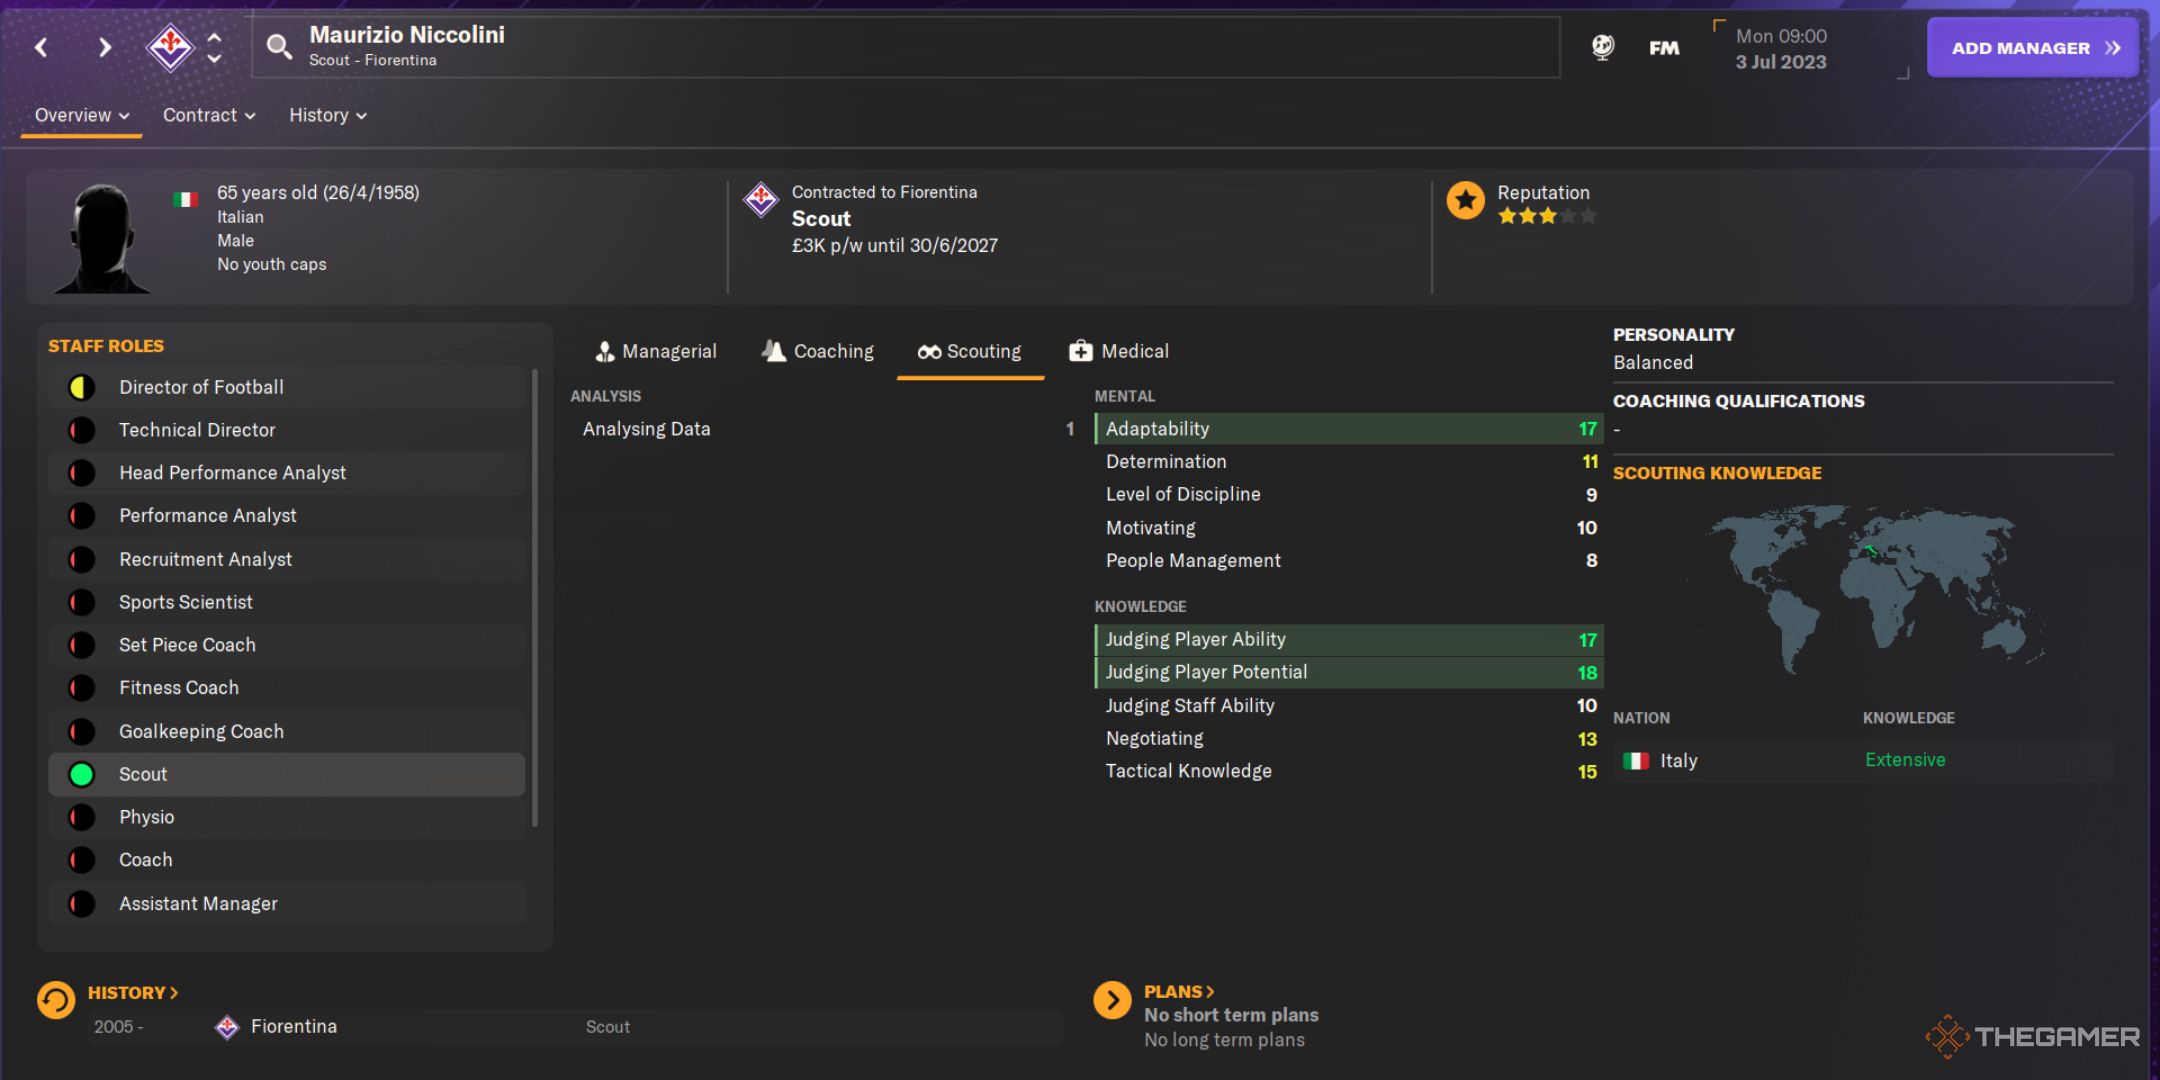The width and height of the screenshot is (2160, 1080).
Task: Click the search magnifier icon
Action: [279, 46]
